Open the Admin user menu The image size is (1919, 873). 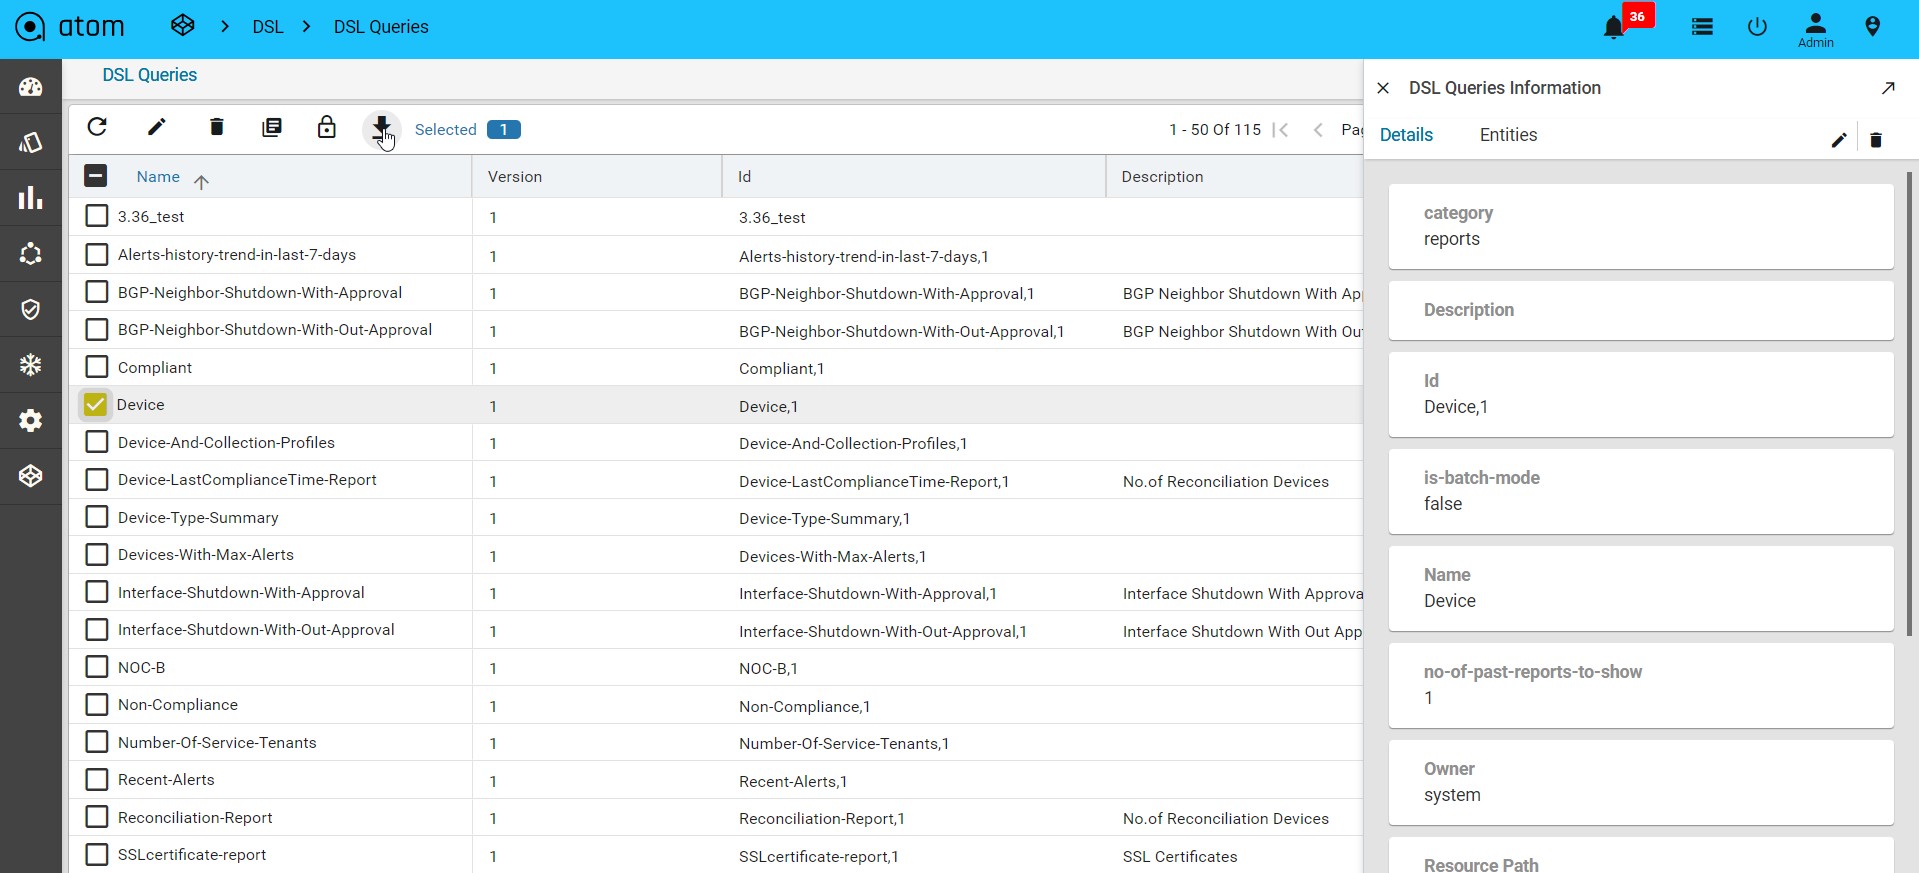click(x=1815, y=29)
